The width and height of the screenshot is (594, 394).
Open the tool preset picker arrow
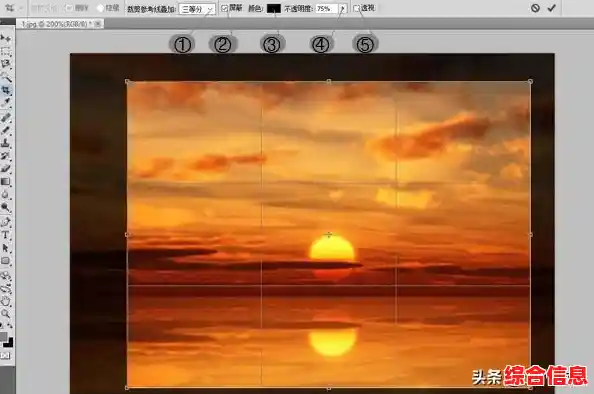click(20, 8)
